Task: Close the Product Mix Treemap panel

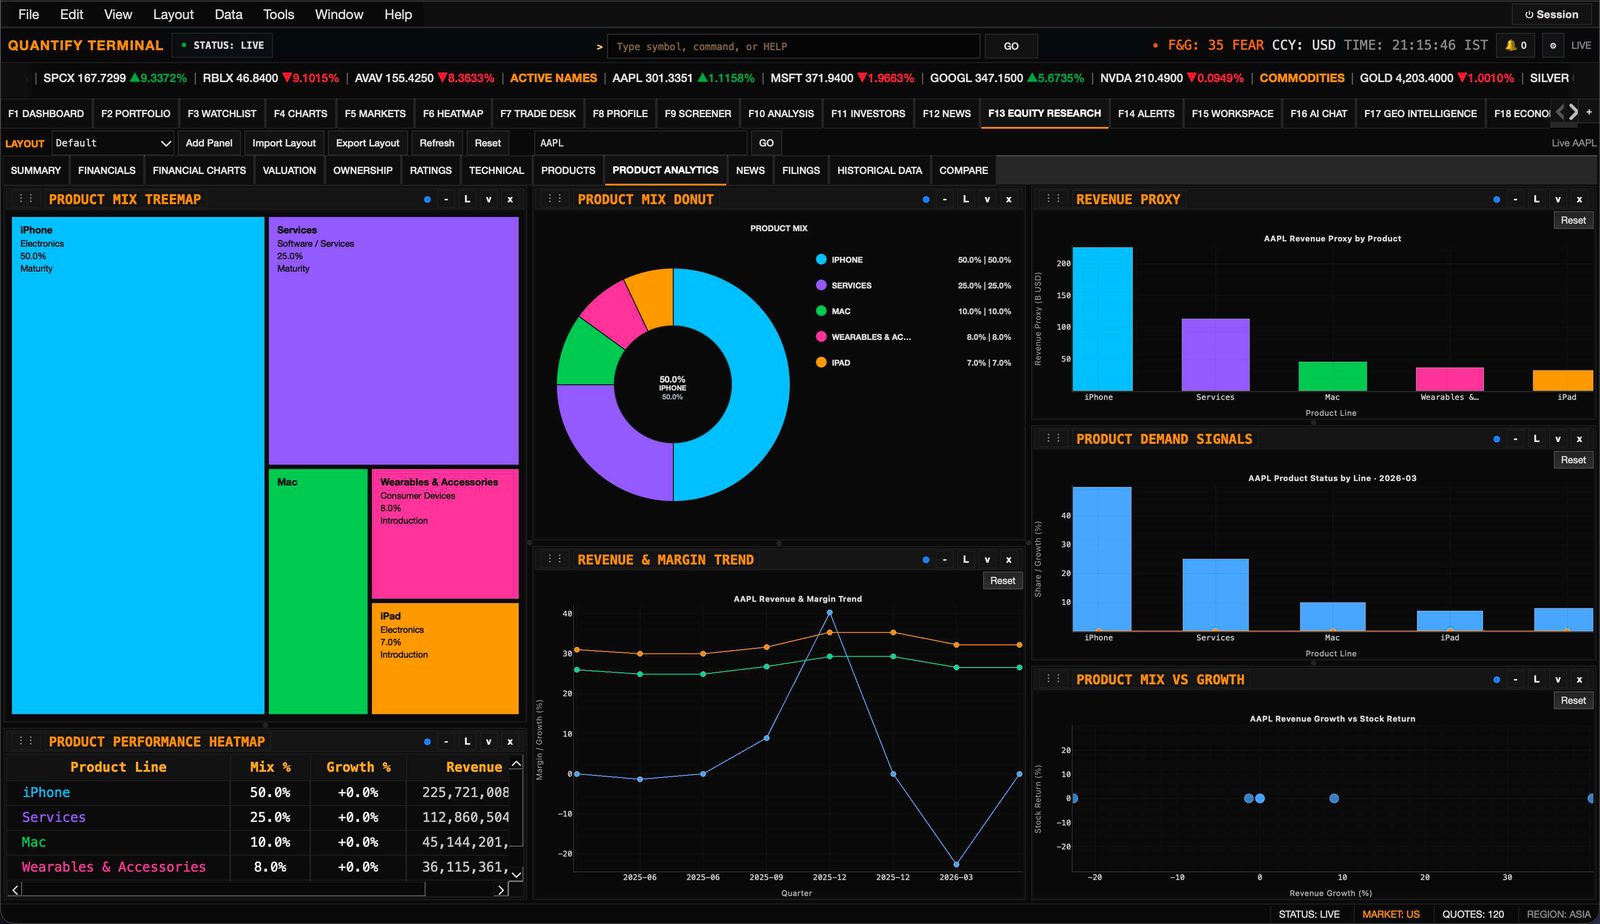Action: tap(510, 199)
